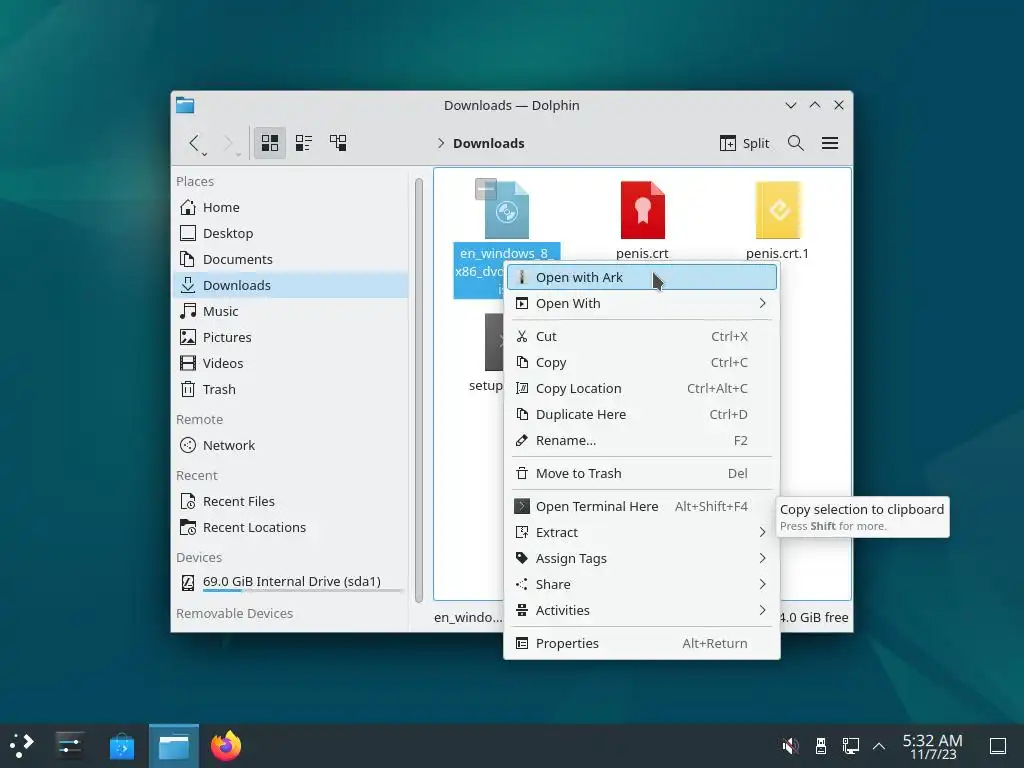This screenshot has height=768, width=1024.
Task: Choose Duplicate Here from context menu
Action: [x=642, y=415]
